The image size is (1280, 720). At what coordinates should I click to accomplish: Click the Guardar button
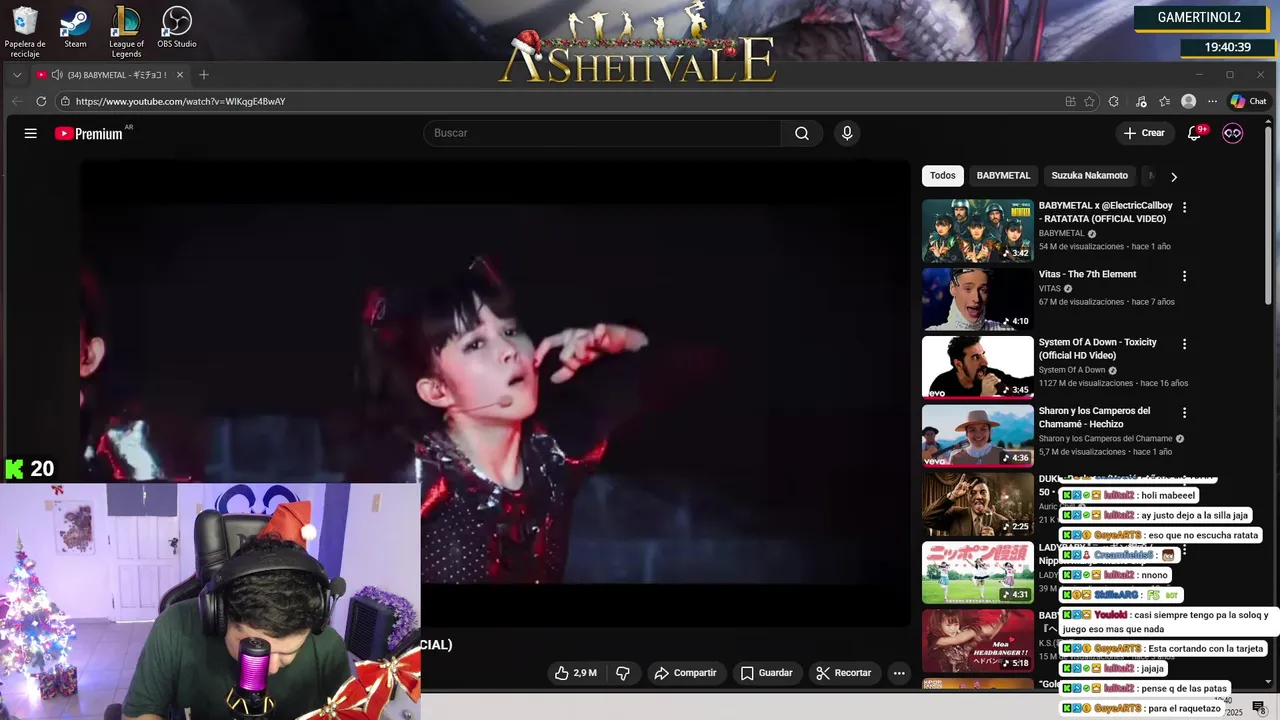766,673
